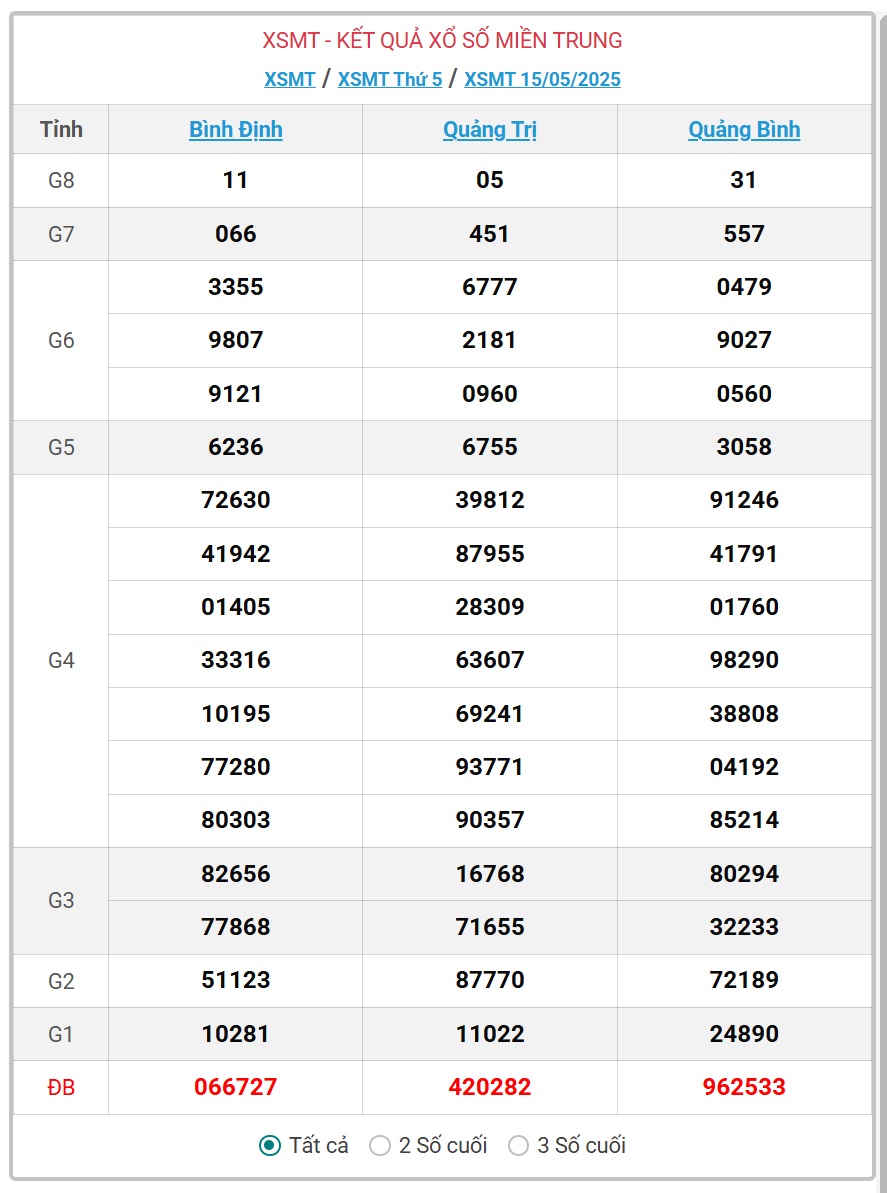This screenshot has height=1193, width=887.
Task: Click the Quảng Trị special prize 420282
Action: [490, 1087]
